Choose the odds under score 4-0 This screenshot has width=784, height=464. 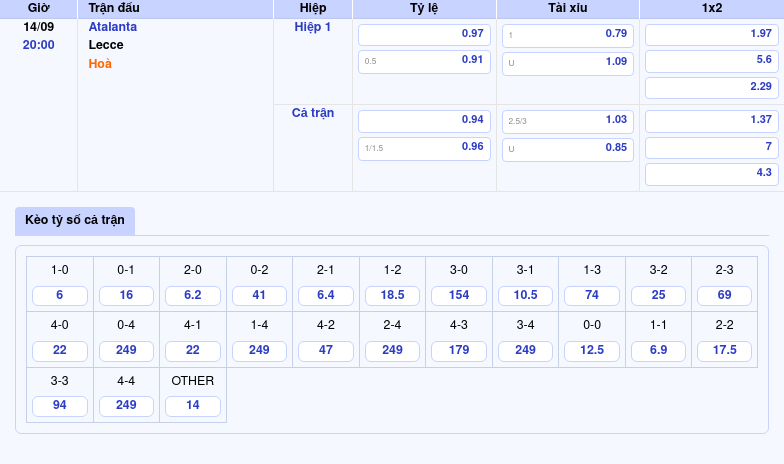point(60,350)
